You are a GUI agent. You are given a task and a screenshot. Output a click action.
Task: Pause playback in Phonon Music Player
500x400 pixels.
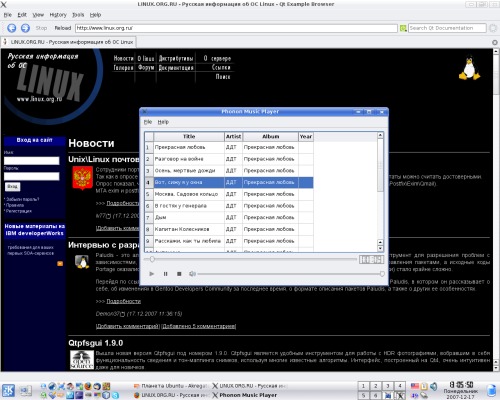click(165, 274)
